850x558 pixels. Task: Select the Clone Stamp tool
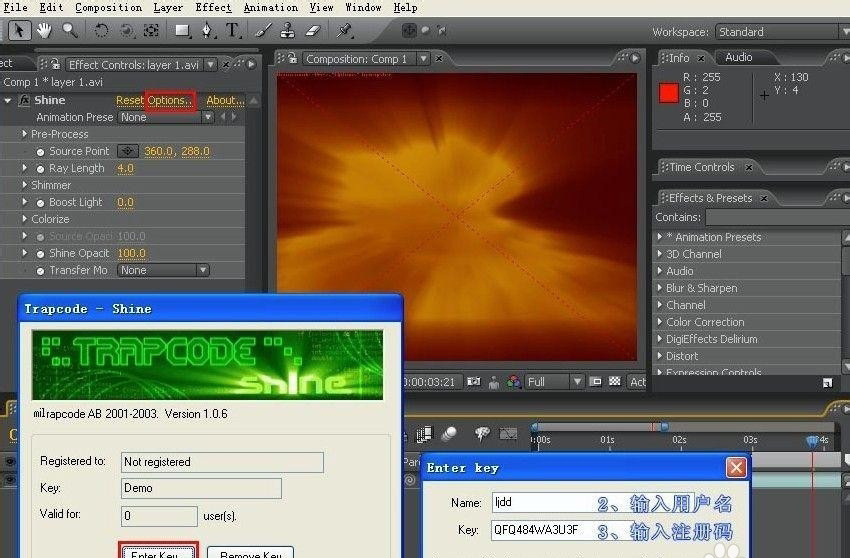coord(288,30)
